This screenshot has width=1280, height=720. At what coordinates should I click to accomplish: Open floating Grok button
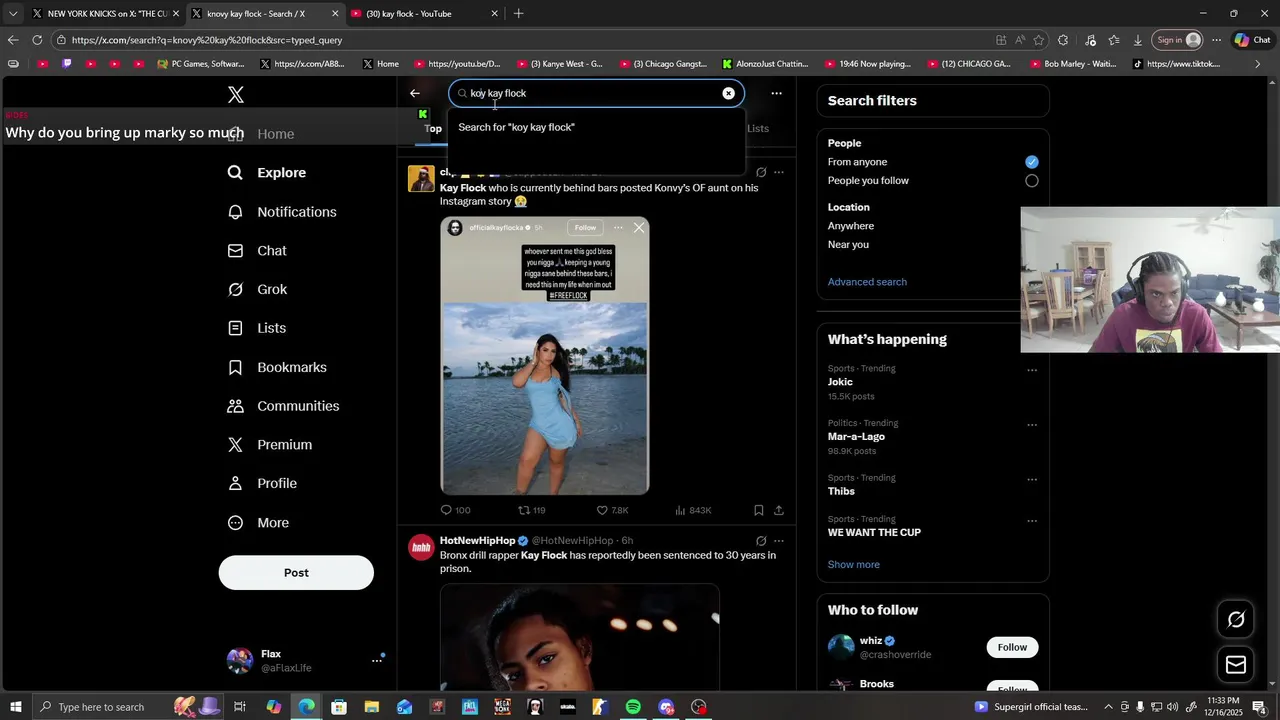click(x=1236, y=619)
